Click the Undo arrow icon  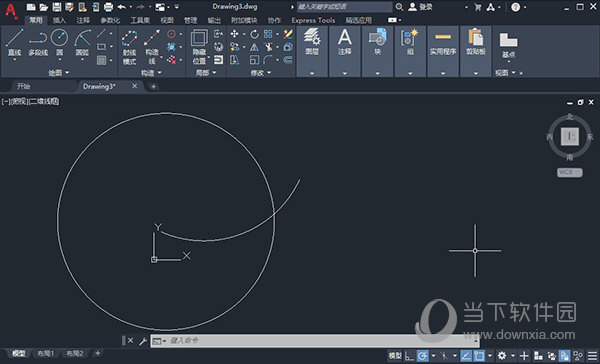coord(122,7)
